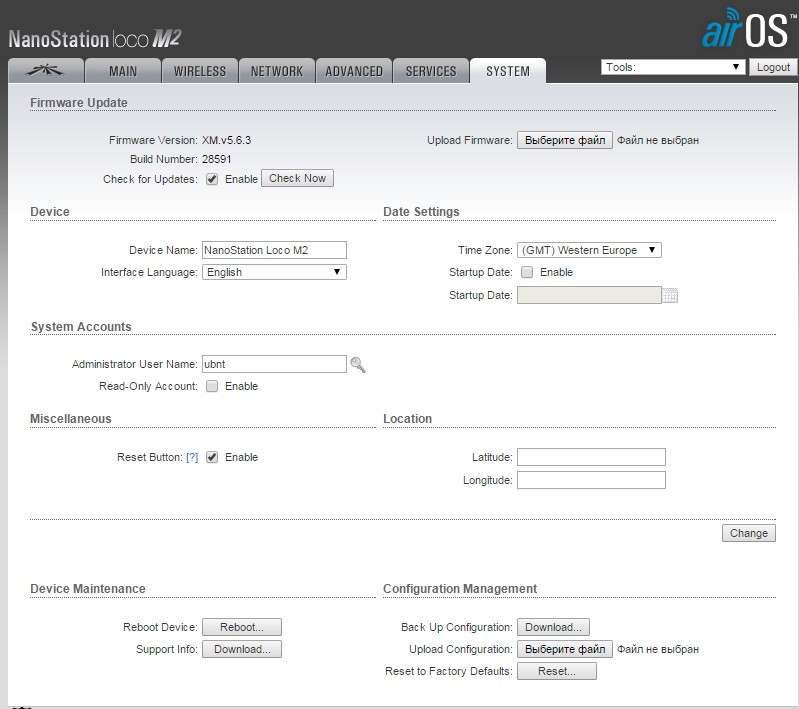This screenshot has height=709, width=799.
Task: Open the Startup Date calendar icon
Action: point(670,296)
